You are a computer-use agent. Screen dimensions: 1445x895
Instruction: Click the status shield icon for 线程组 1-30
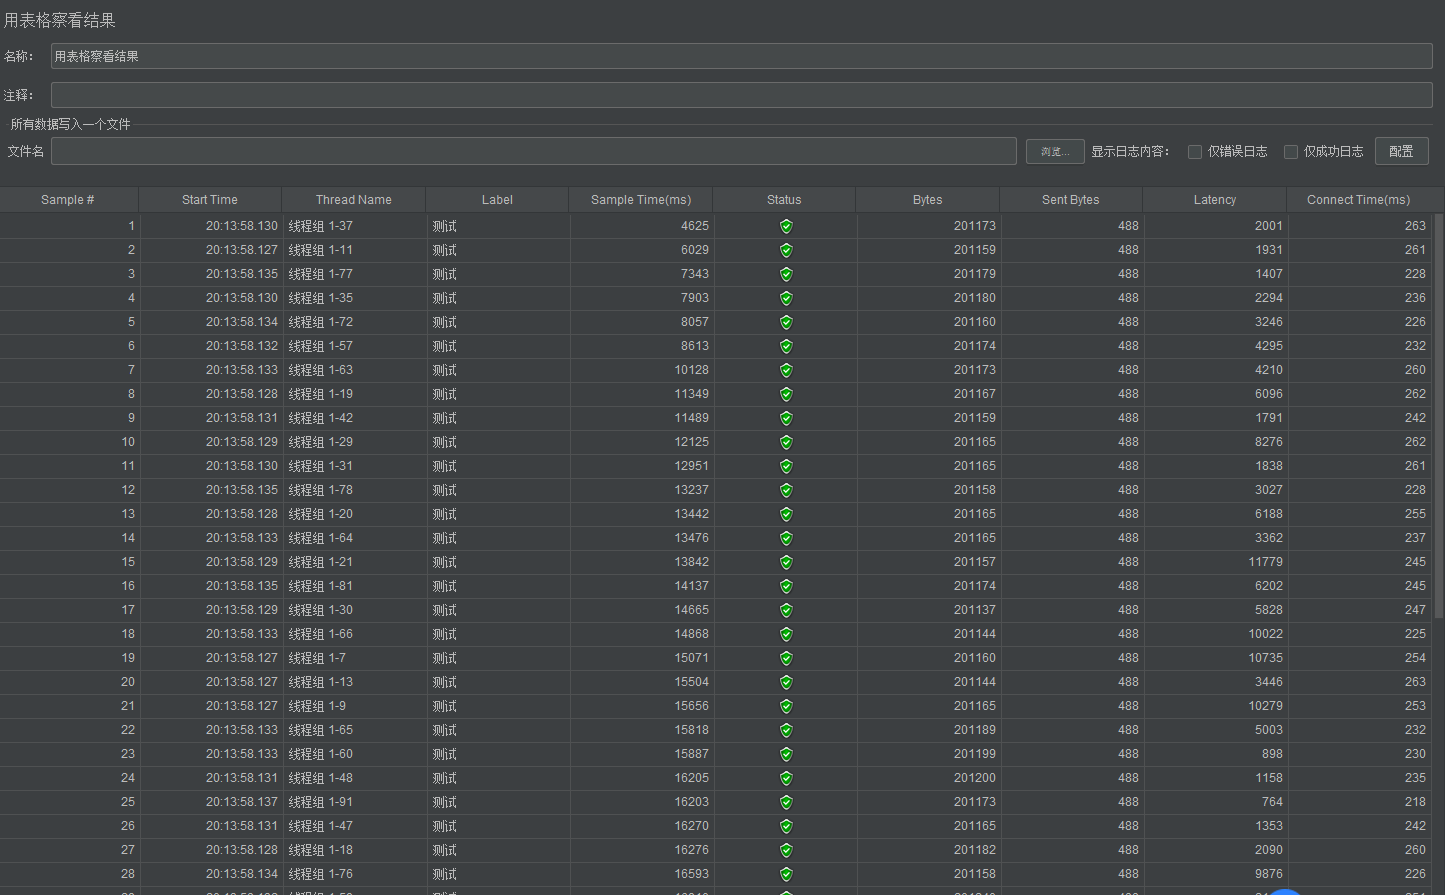click(786, 610)
